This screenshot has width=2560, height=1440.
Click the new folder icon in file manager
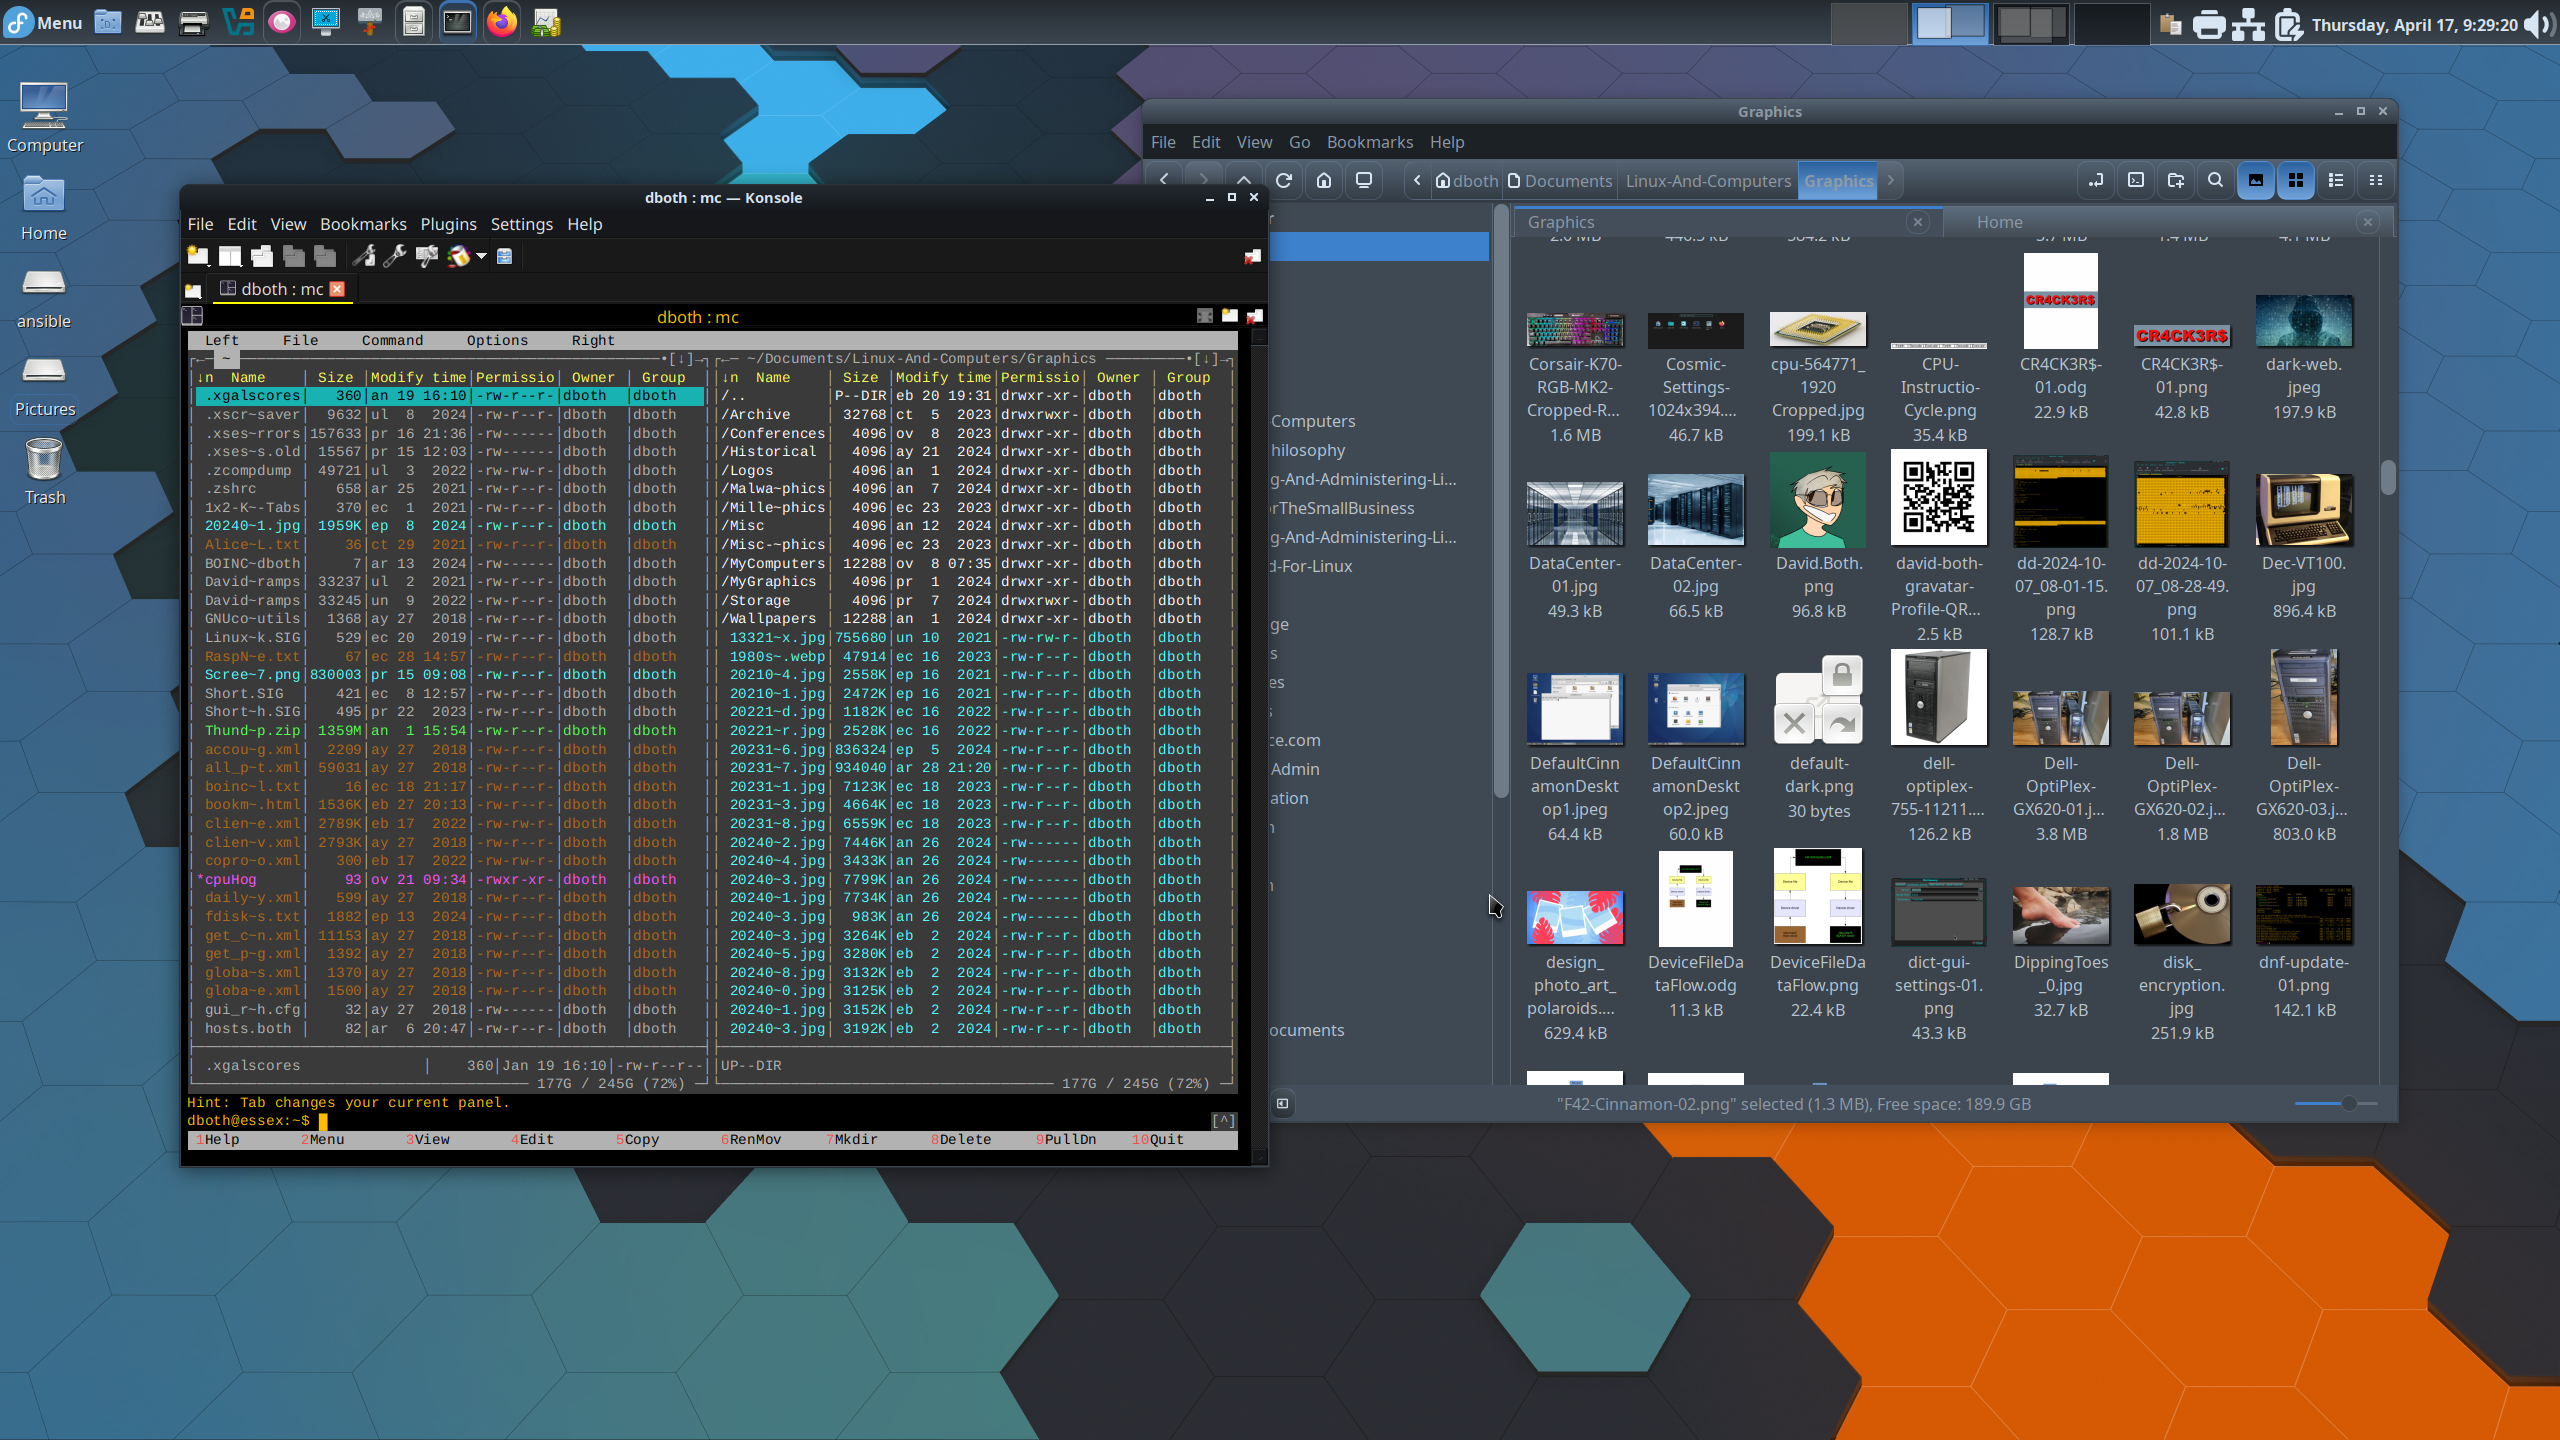pos(2175,181)
